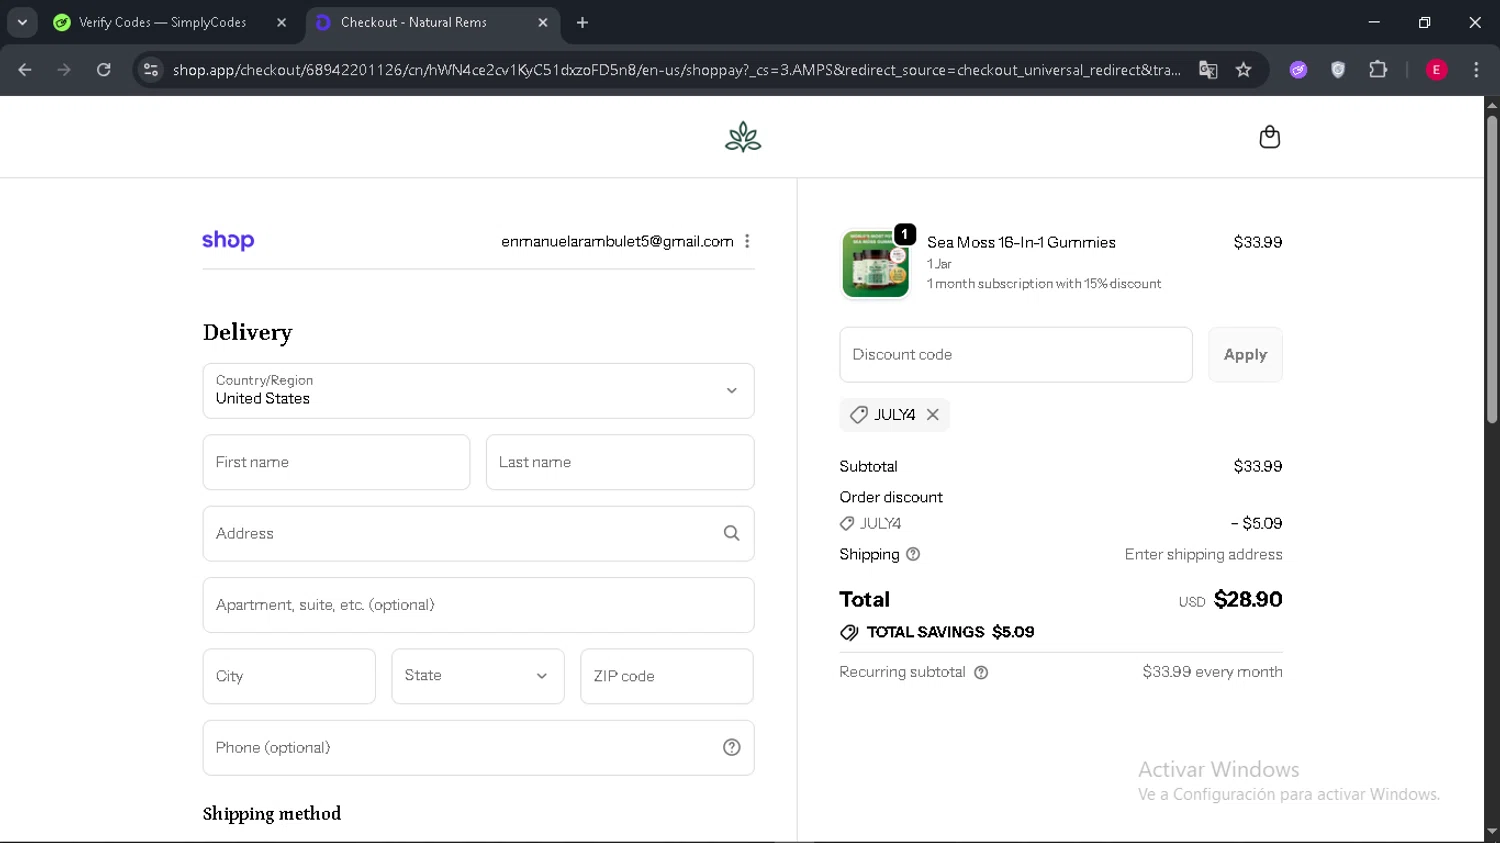Open the tab search dropdown arrow
Viewport: 1500px width, 843px height.
(22, 22)
